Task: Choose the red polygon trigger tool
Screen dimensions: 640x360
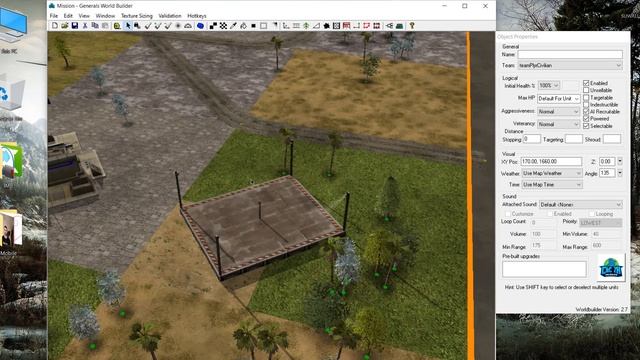Action: [x=367, y=26]
